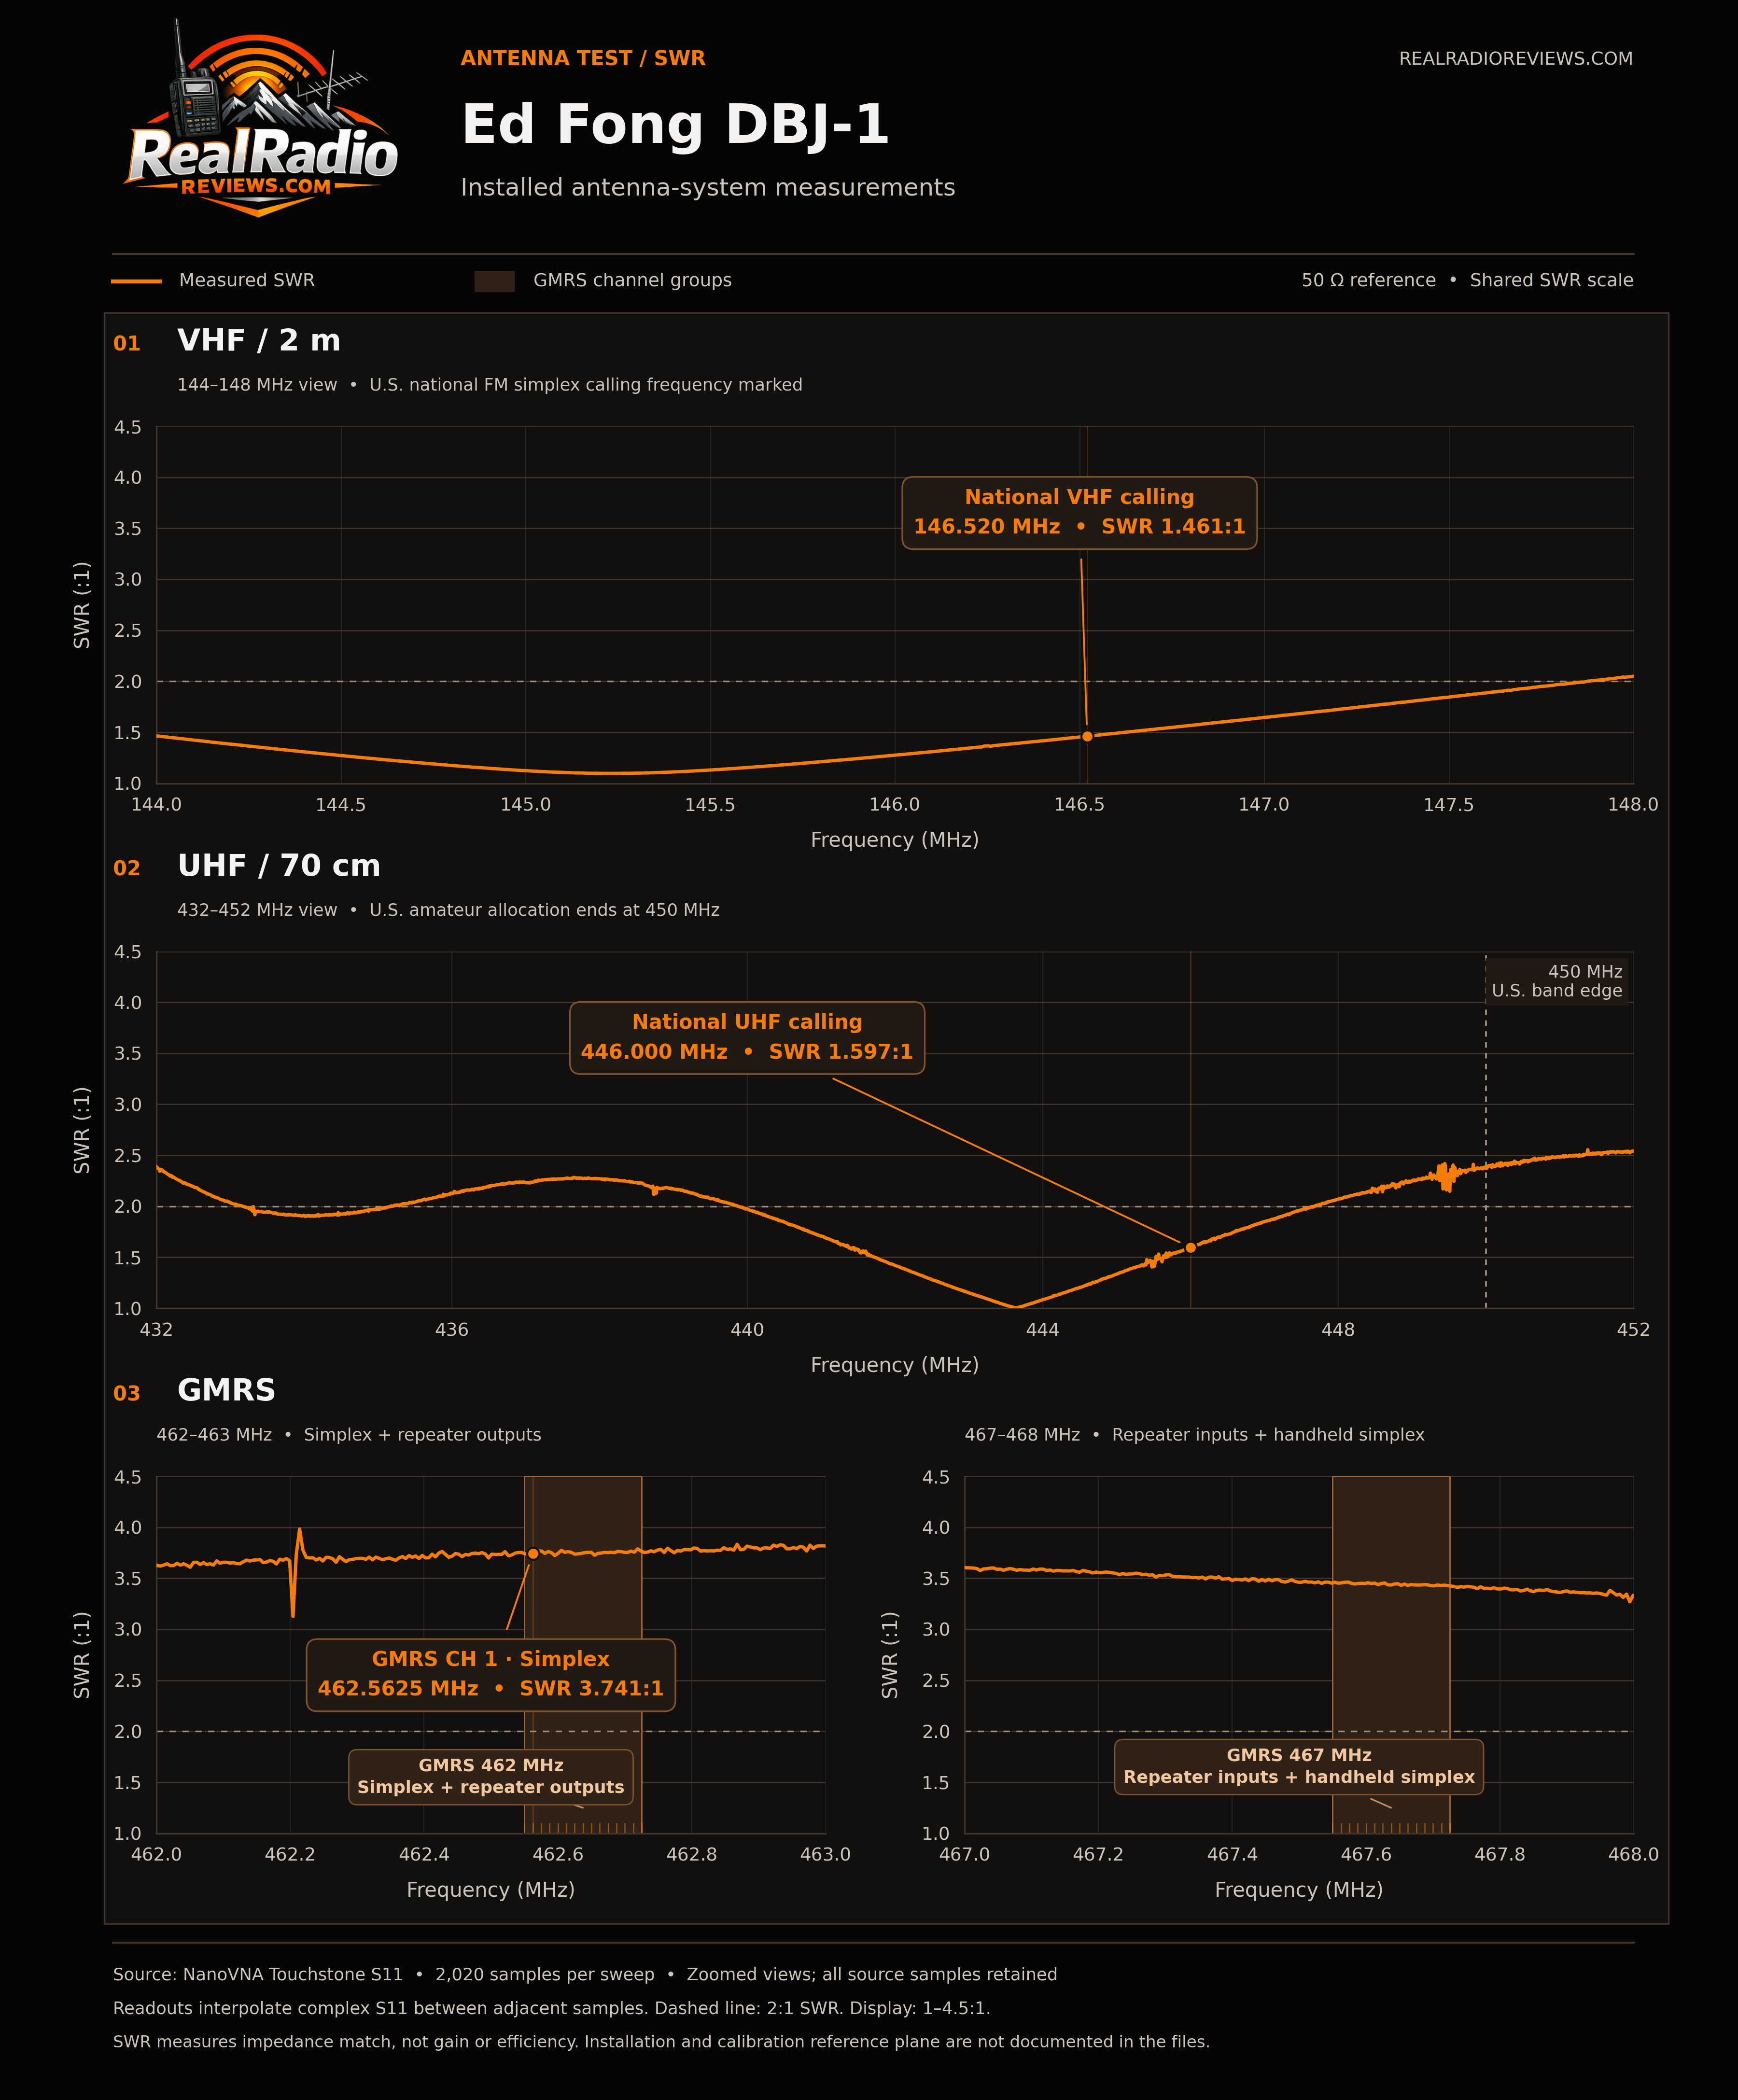Click the GMRS section heading
The height and width of the screenshot is (2100, 1738).
[226, 1390]
